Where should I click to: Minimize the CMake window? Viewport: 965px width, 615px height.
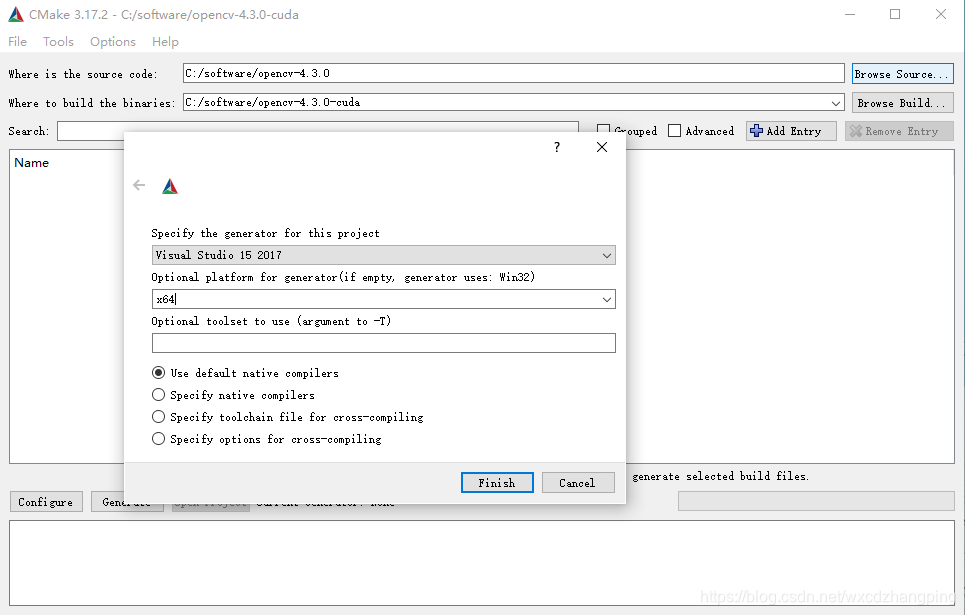pos(850,14)
